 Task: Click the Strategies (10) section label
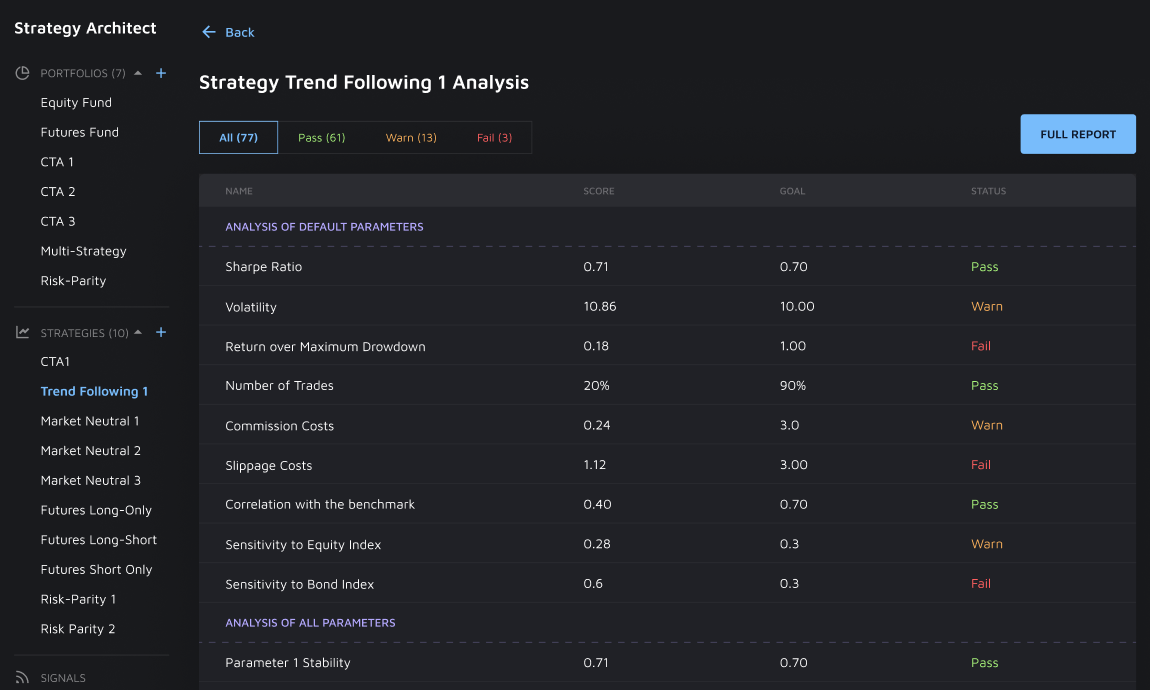(x=84, y=333)
